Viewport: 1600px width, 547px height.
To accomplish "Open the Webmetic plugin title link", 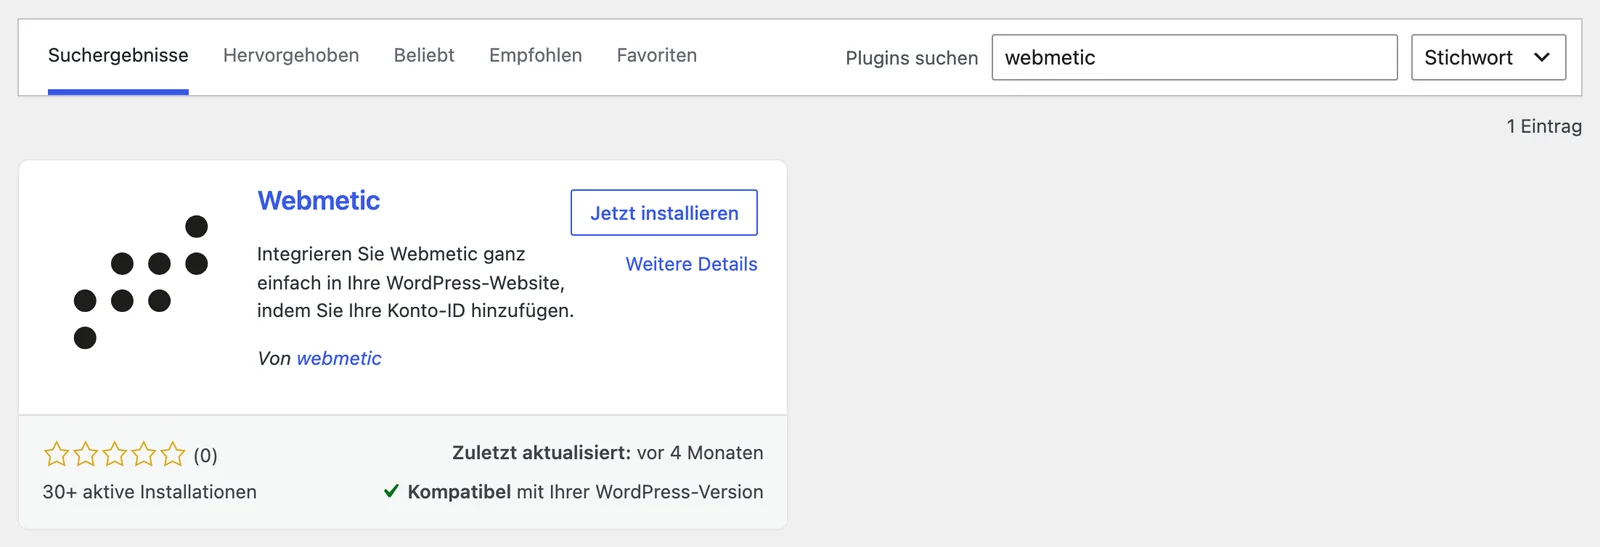I will pos(319,201).
